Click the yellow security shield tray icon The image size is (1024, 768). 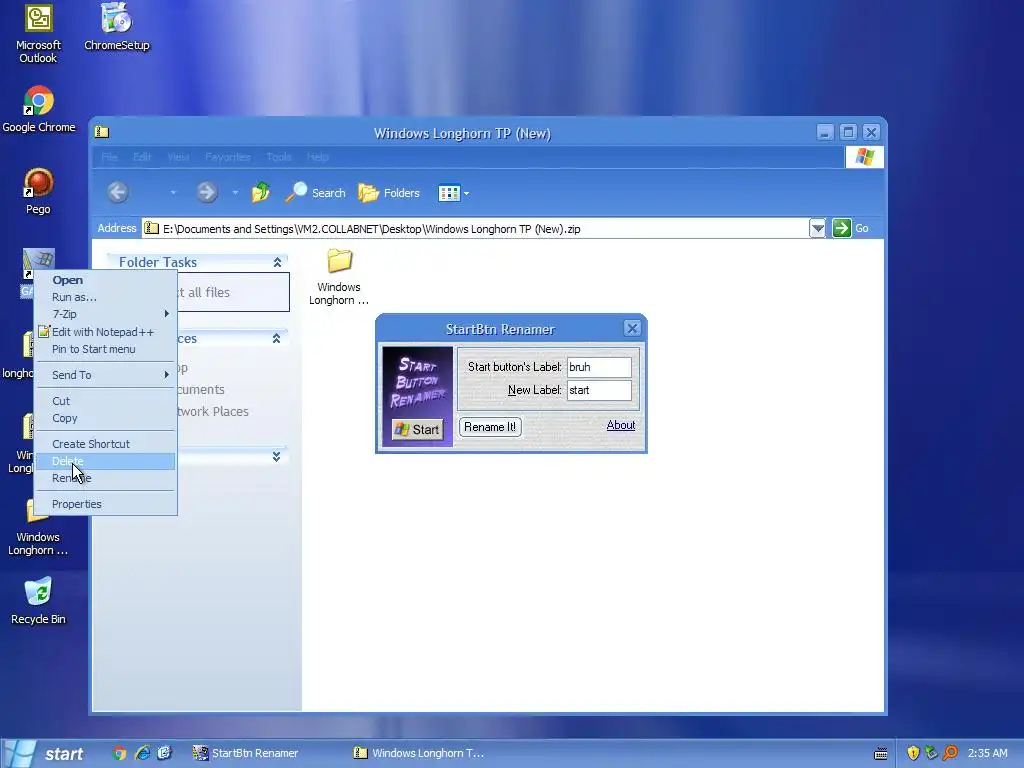pyautogui.click(x=913, y=753)
